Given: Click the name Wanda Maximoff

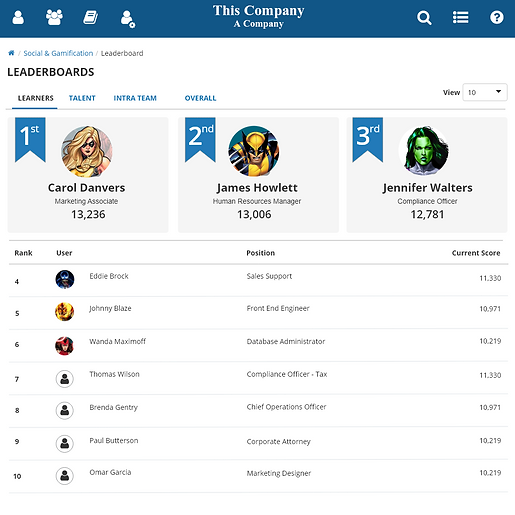Looking at the screenshot, I should (x=118, y=341).
